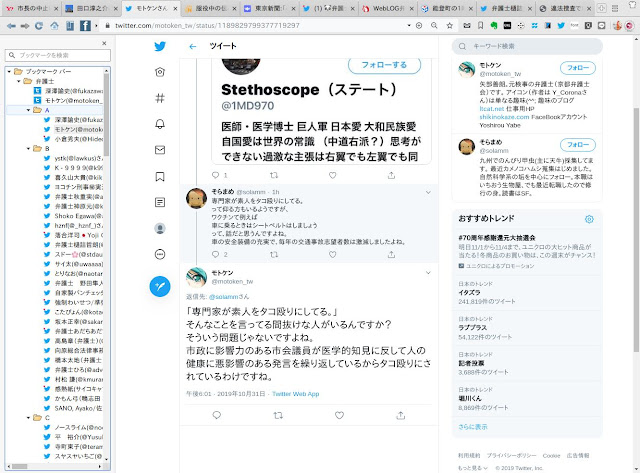
Task: Open そらまめ tweet options chevron
Action: click(428, 192)
